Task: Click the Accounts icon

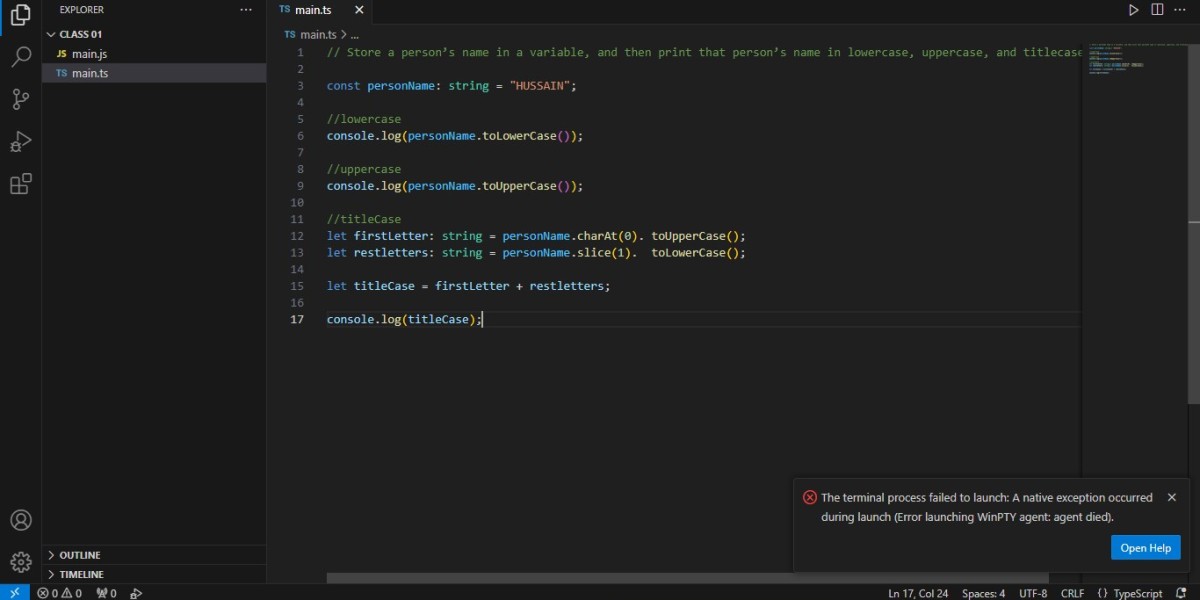Action: (x=20, y=520)
